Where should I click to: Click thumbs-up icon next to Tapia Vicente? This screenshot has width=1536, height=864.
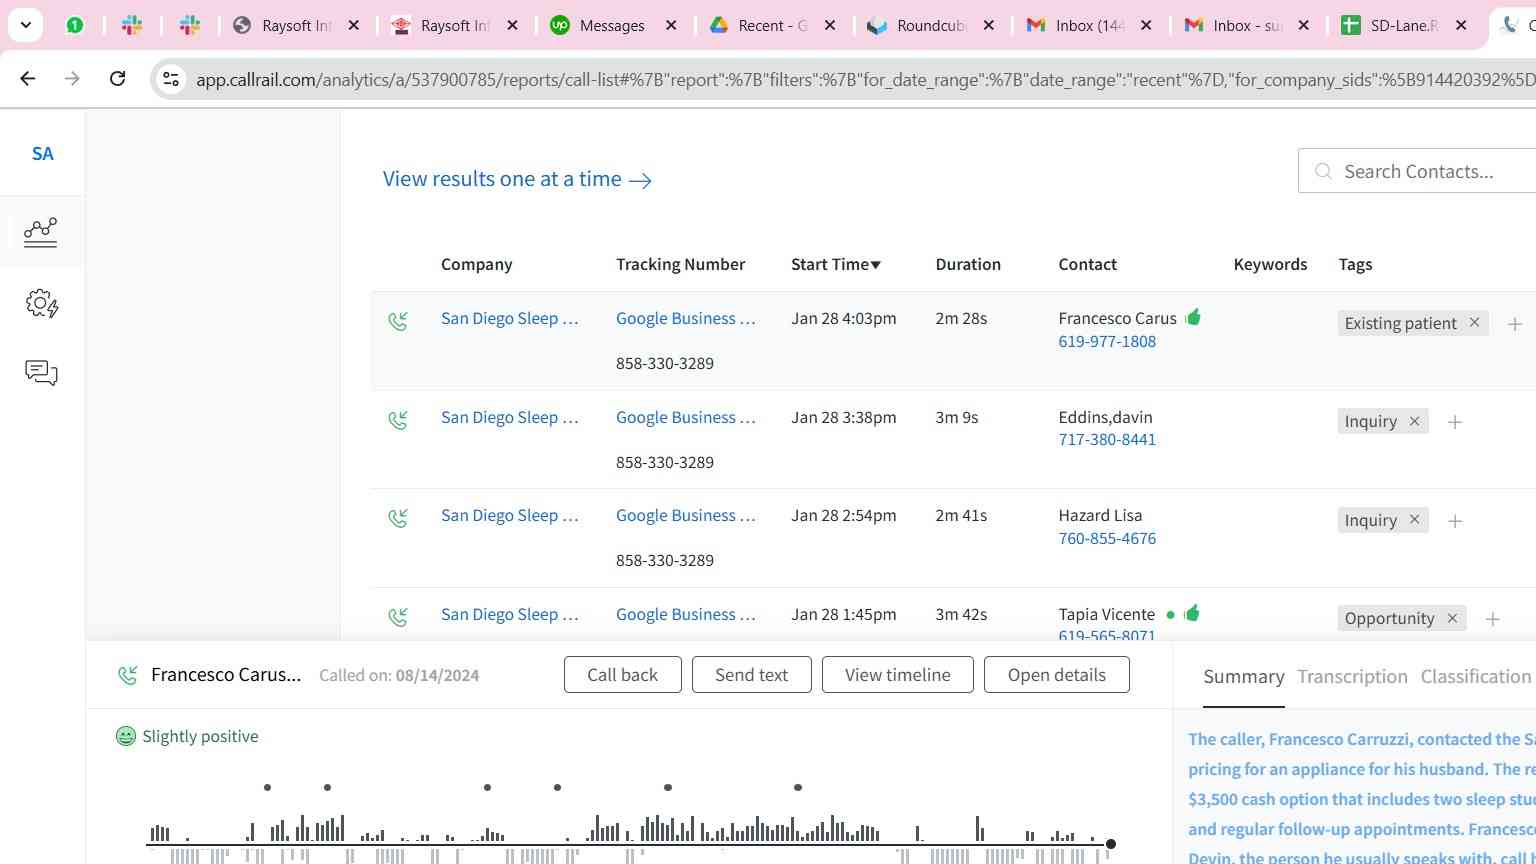1191,613
